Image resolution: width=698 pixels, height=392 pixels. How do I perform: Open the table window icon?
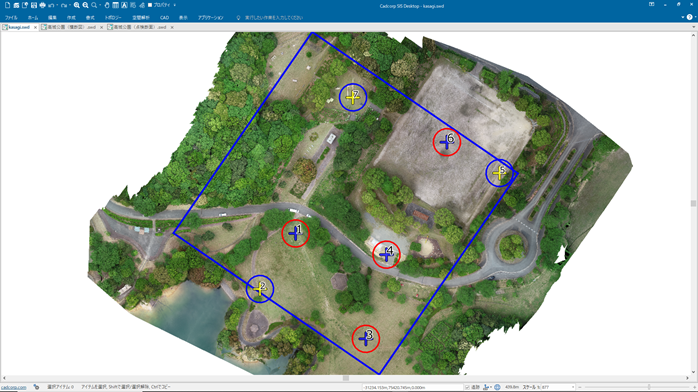[x=115, y=5]
